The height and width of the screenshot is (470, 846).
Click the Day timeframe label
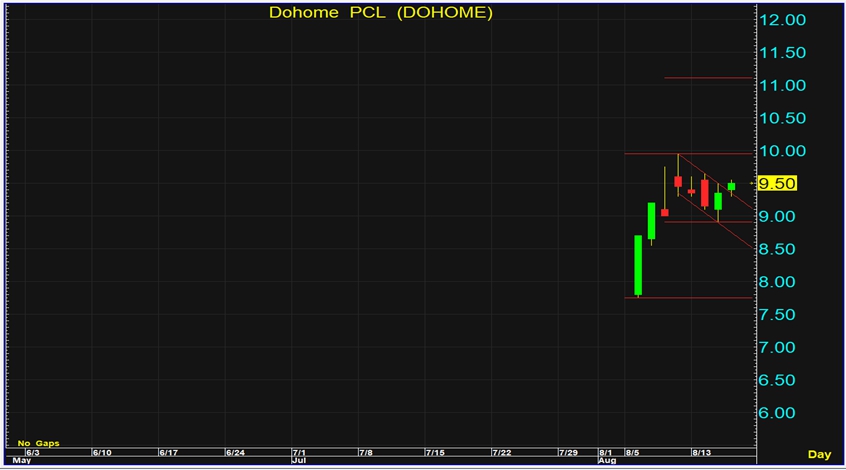(x=819, y=454)
